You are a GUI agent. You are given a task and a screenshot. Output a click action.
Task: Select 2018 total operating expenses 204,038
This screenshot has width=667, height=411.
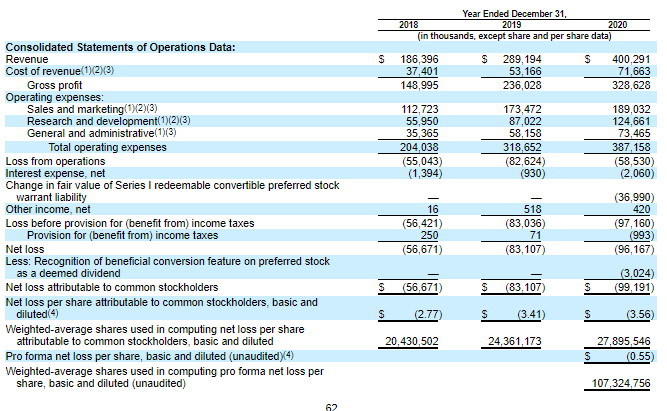(x=419, y=147)
